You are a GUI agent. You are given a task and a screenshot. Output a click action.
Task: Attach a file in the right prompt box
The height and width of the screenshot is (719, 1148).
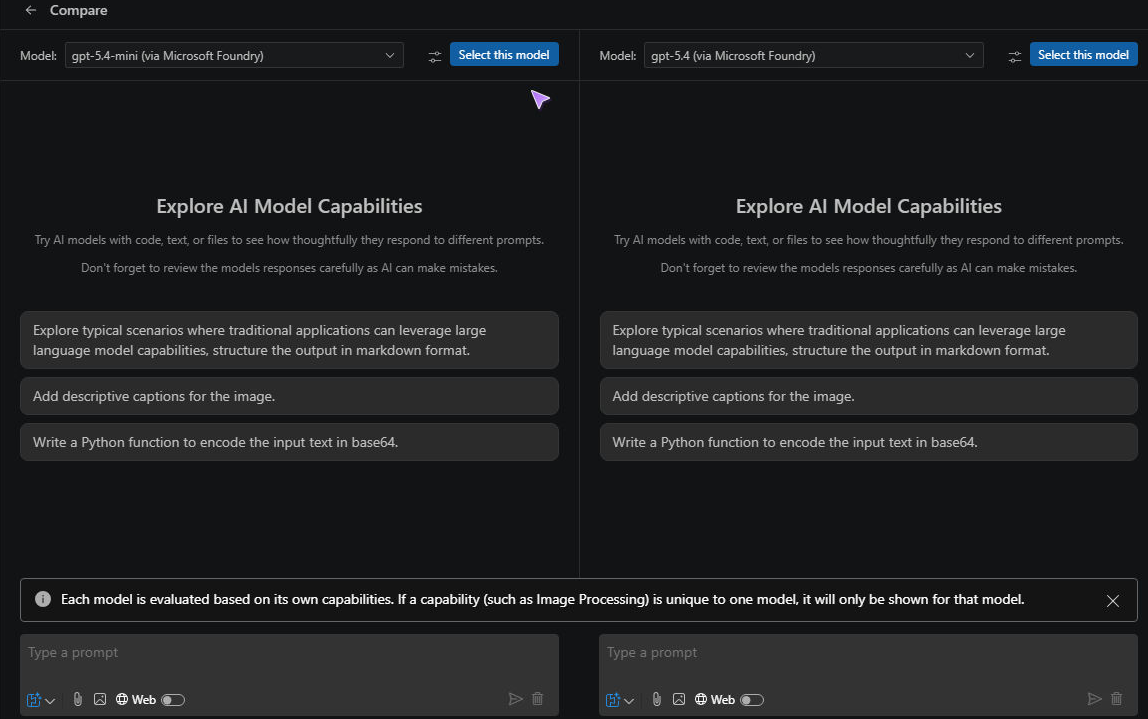click(x=657, y=699)
